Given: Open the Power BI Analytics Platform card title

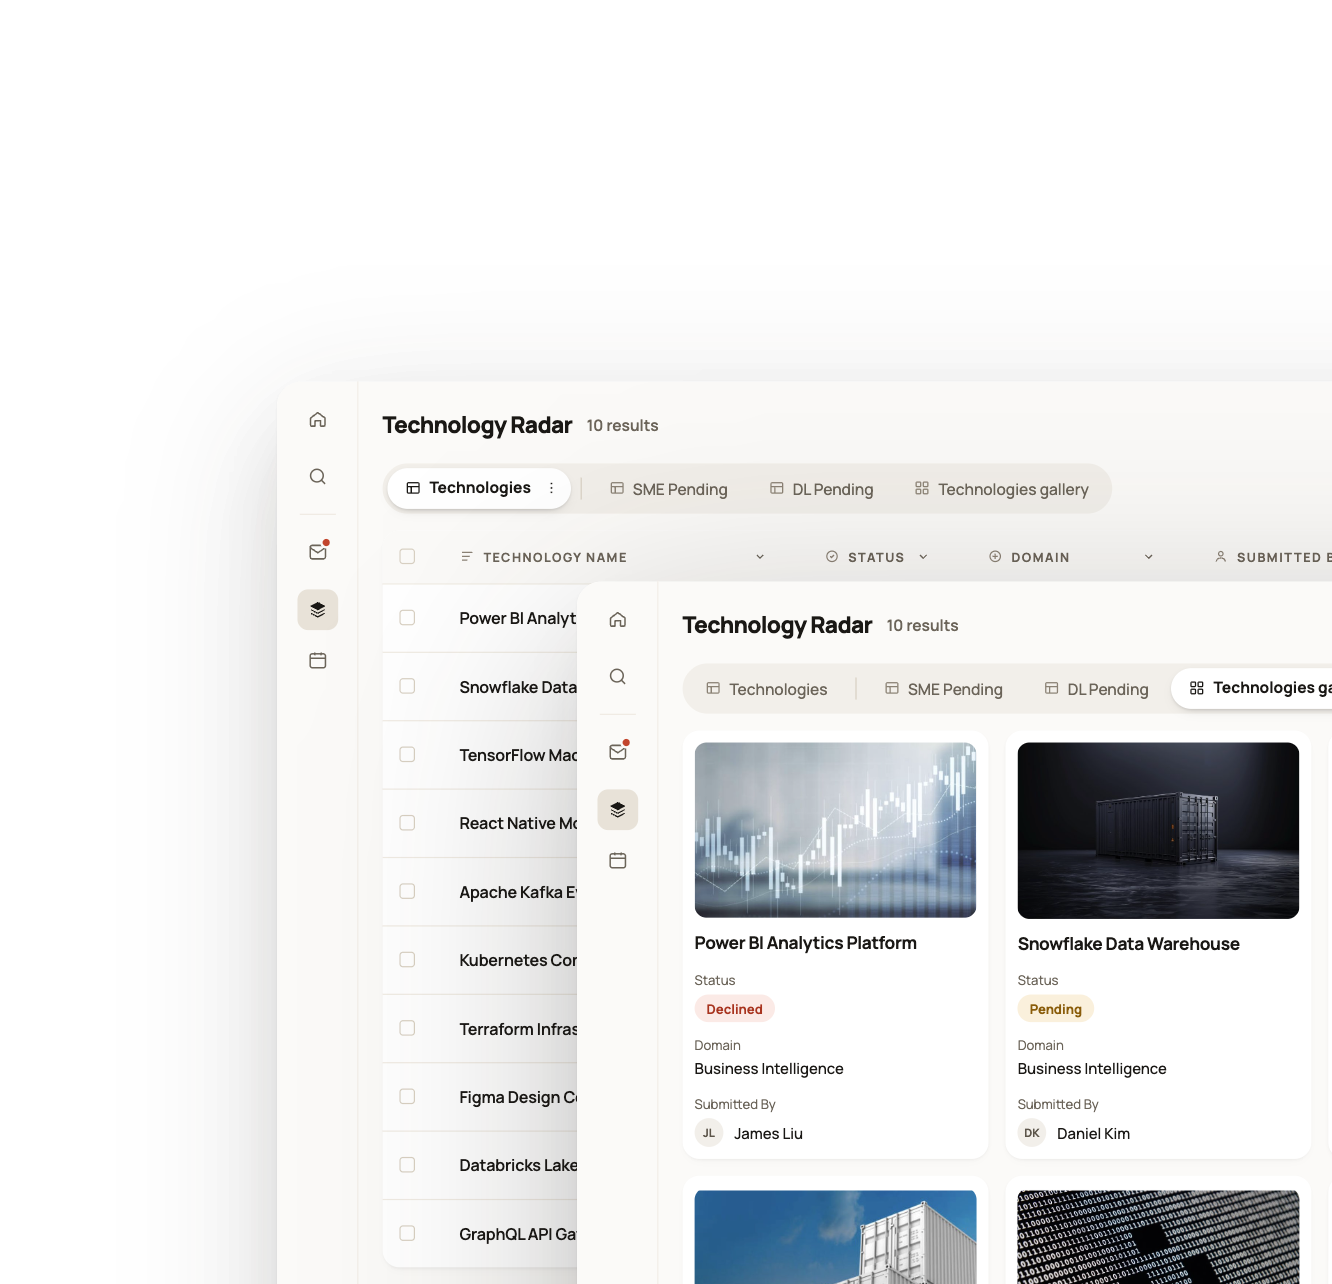Looking at the screenshot, I should [806, 943].
